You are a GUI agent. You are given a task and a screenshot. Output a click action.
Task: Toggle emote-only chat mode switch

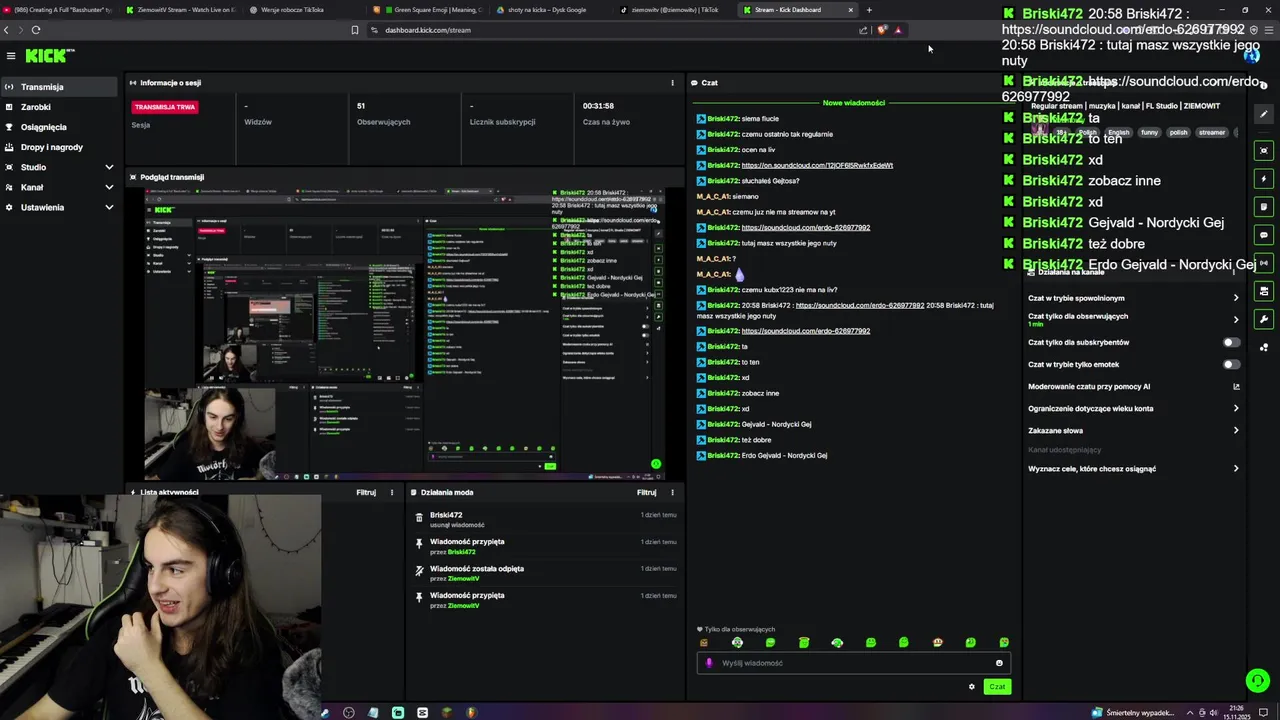(1232, 364)
